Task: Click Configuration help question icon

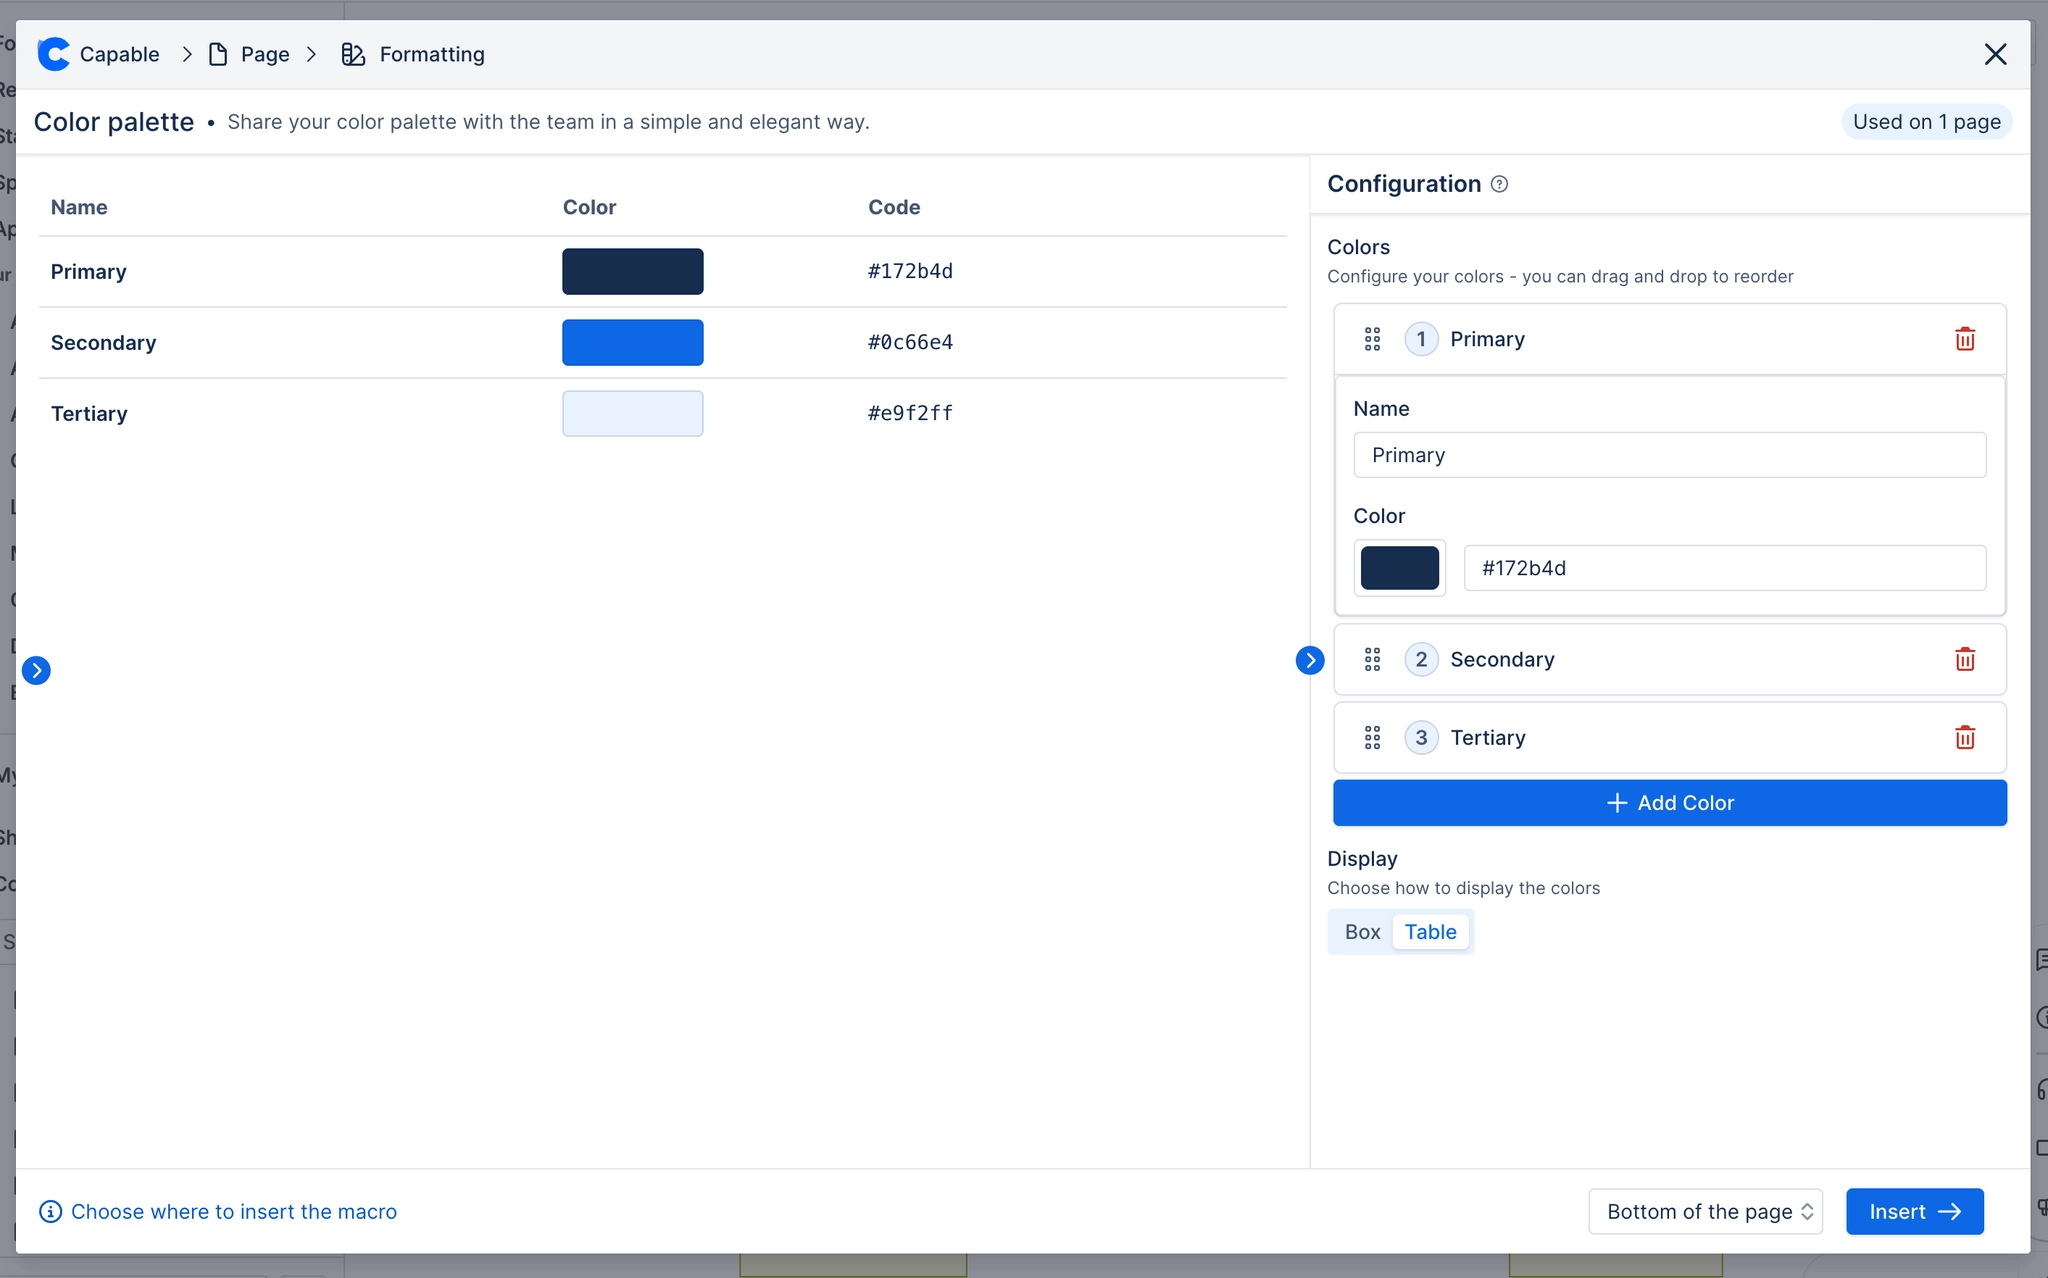Action: (1499, 184)
